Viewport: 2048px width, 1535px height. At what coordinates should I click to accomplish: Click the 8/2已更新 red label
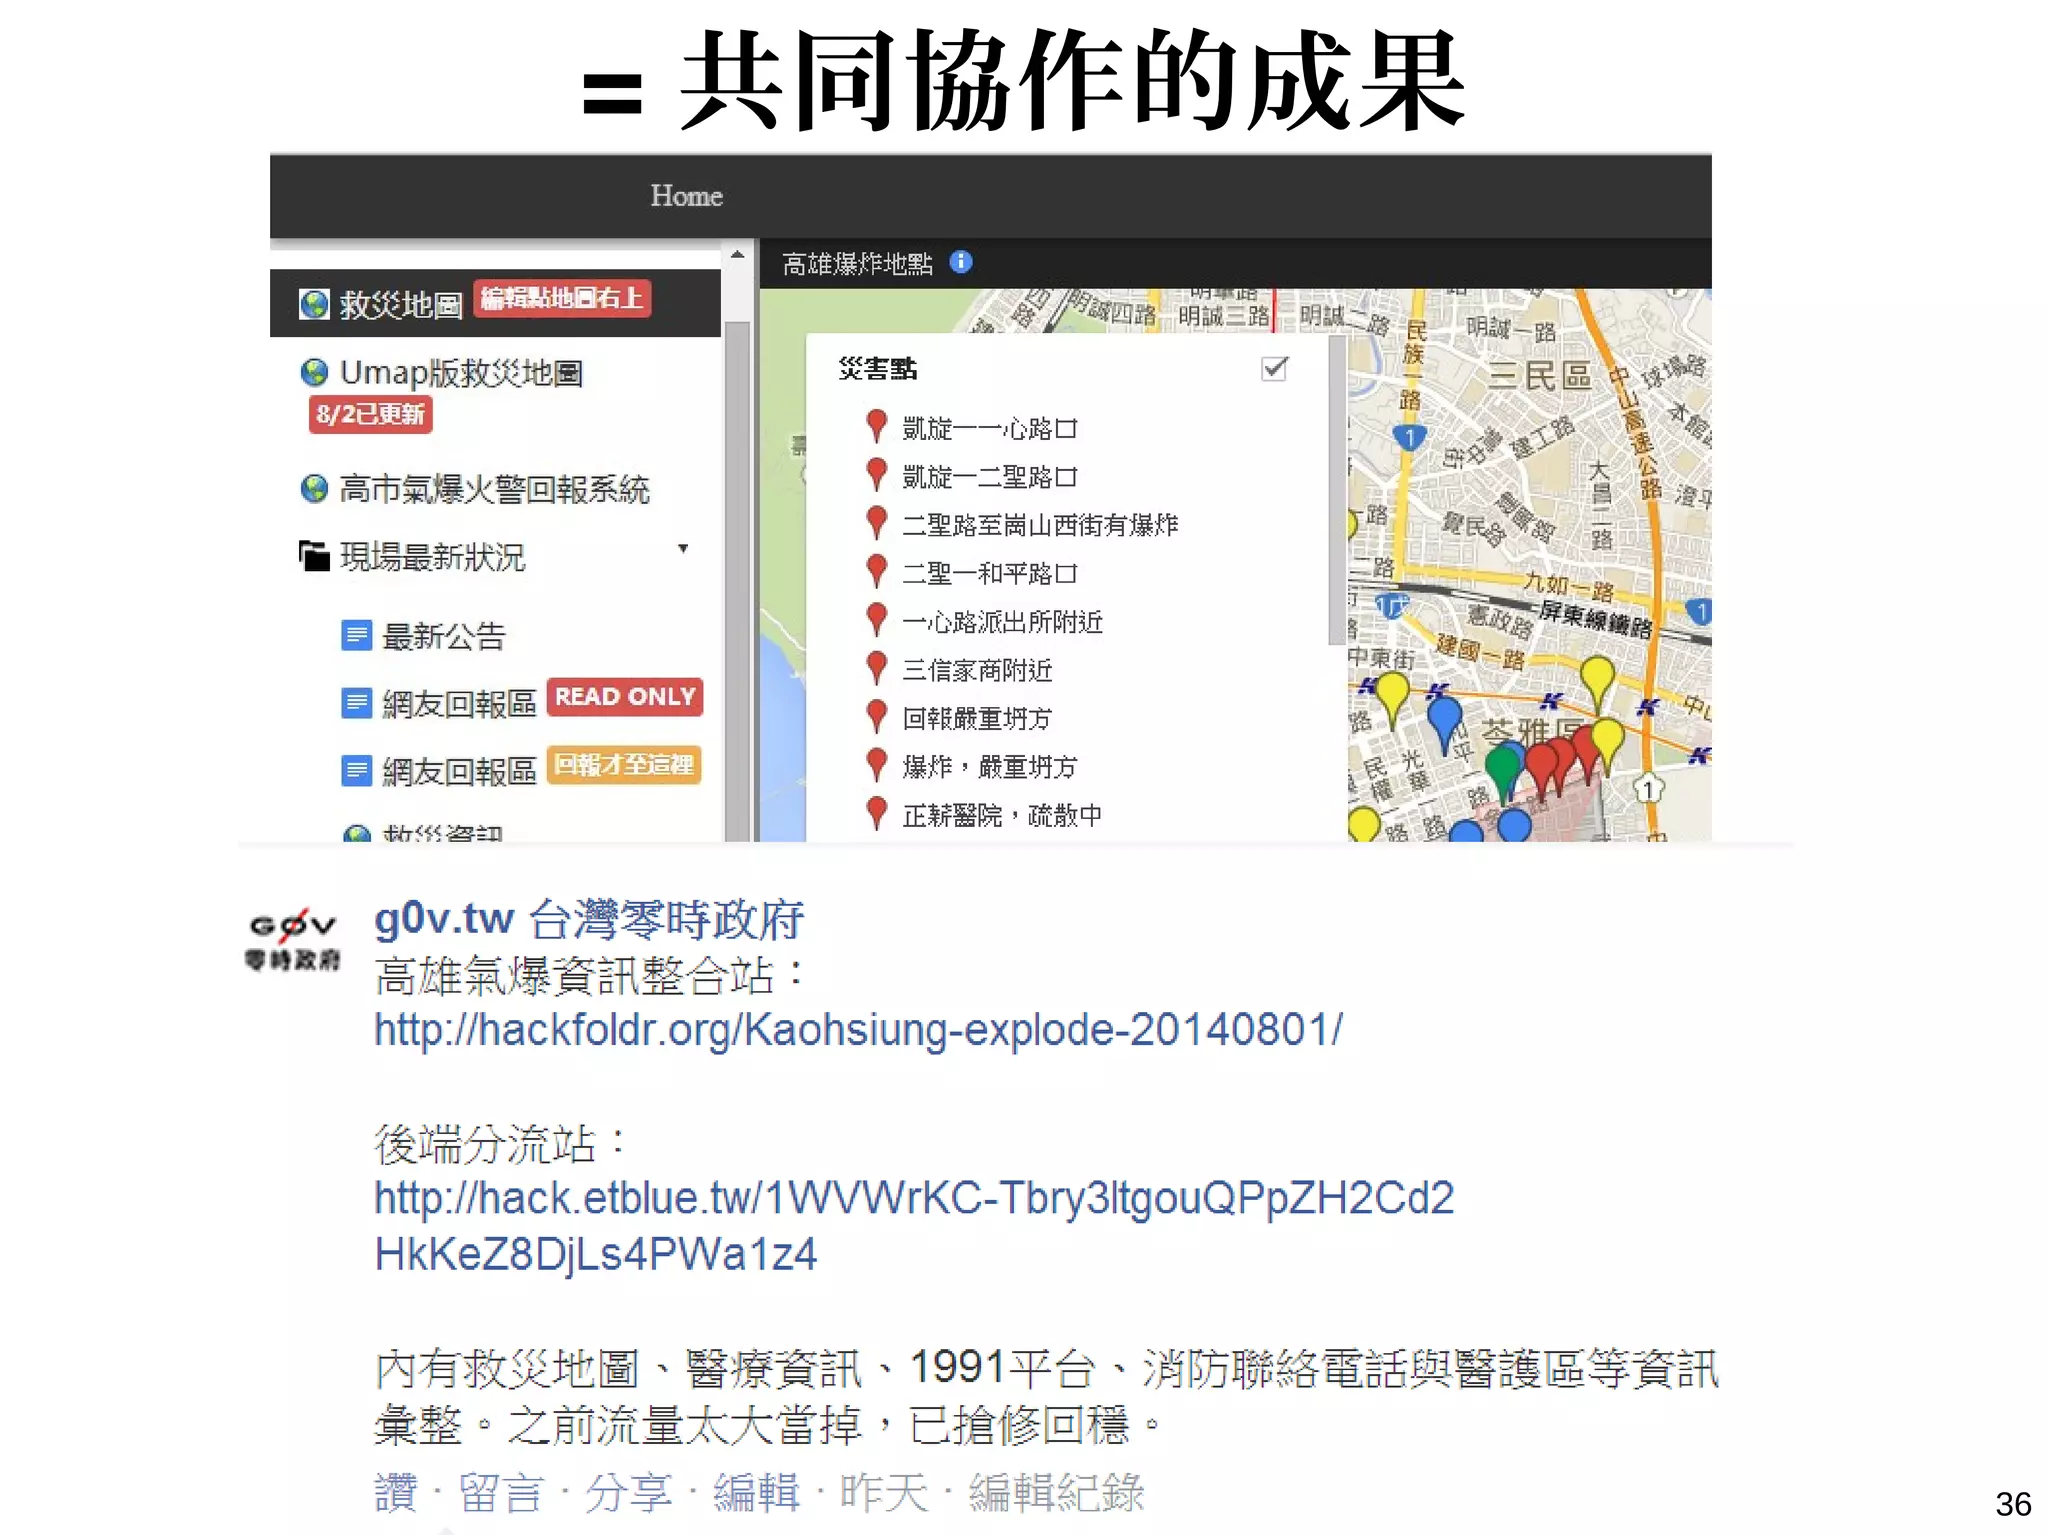tap(371, 414)
